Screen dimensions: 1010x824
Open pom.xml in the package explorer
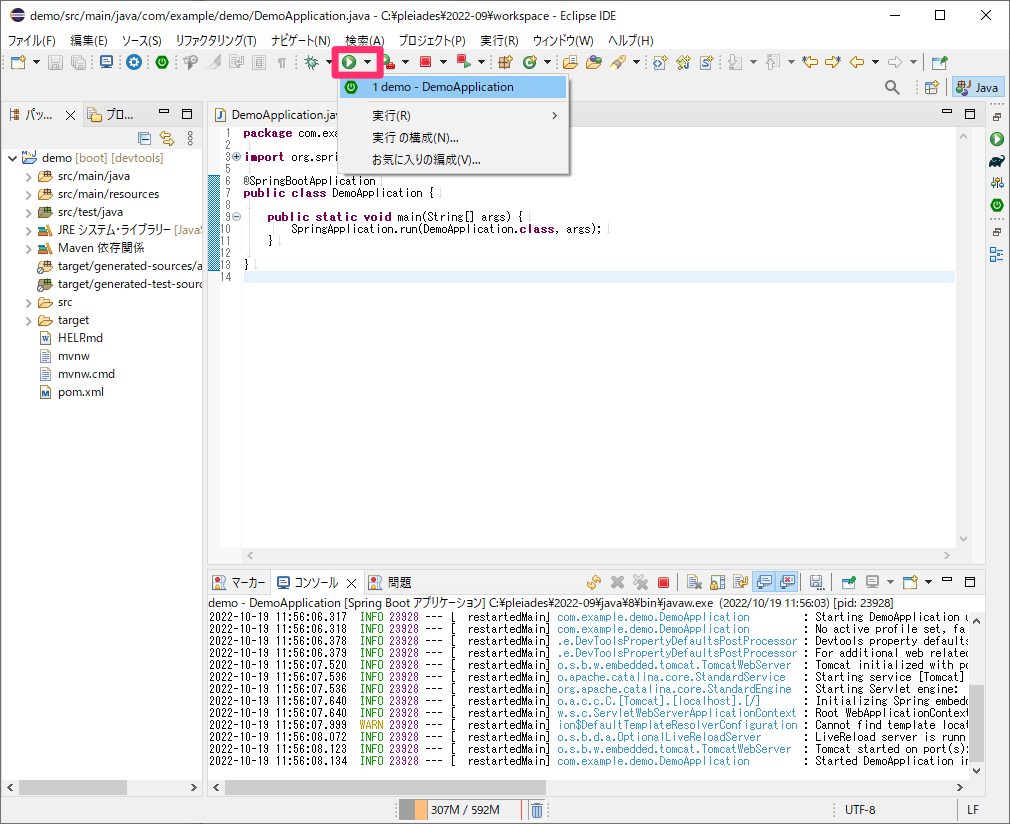tap(81, 392)
